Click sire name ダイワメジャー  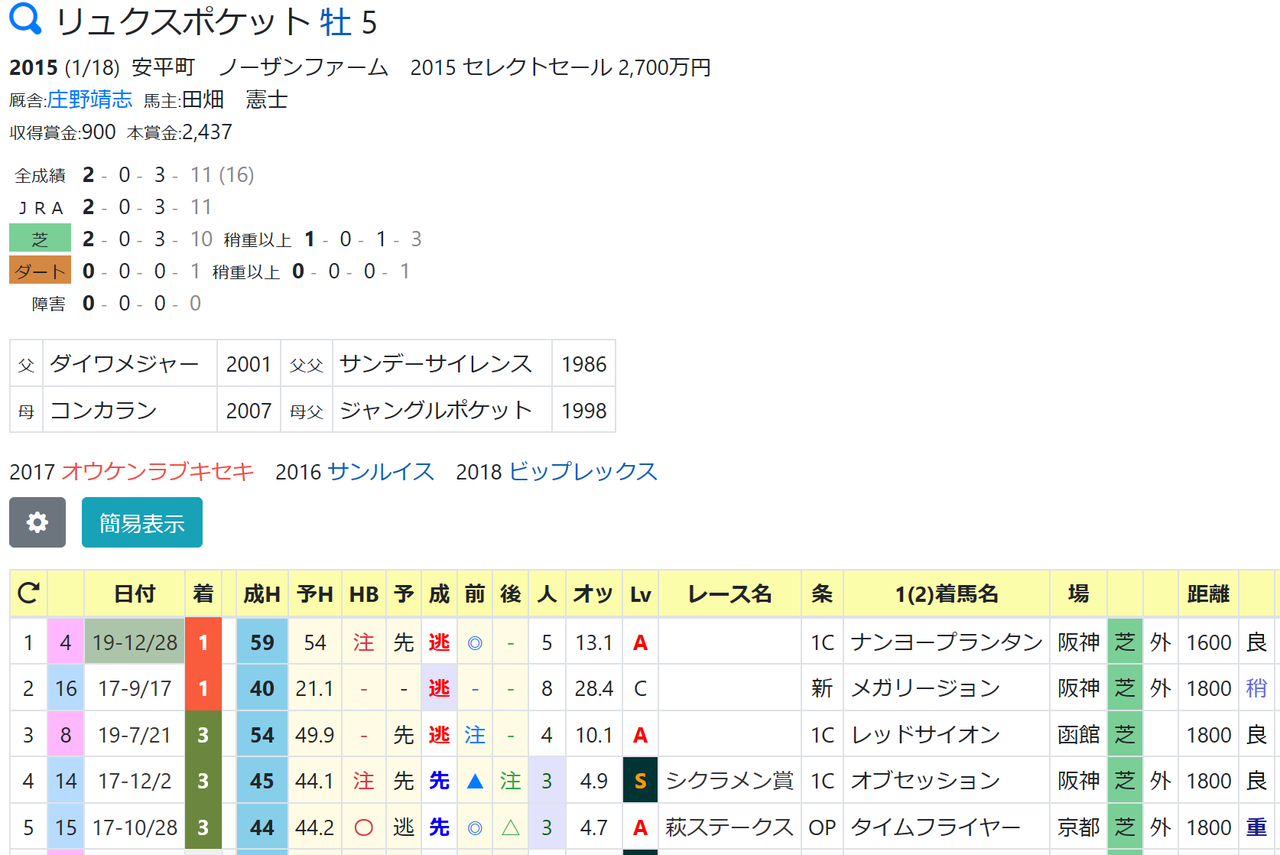click(125, 363)
